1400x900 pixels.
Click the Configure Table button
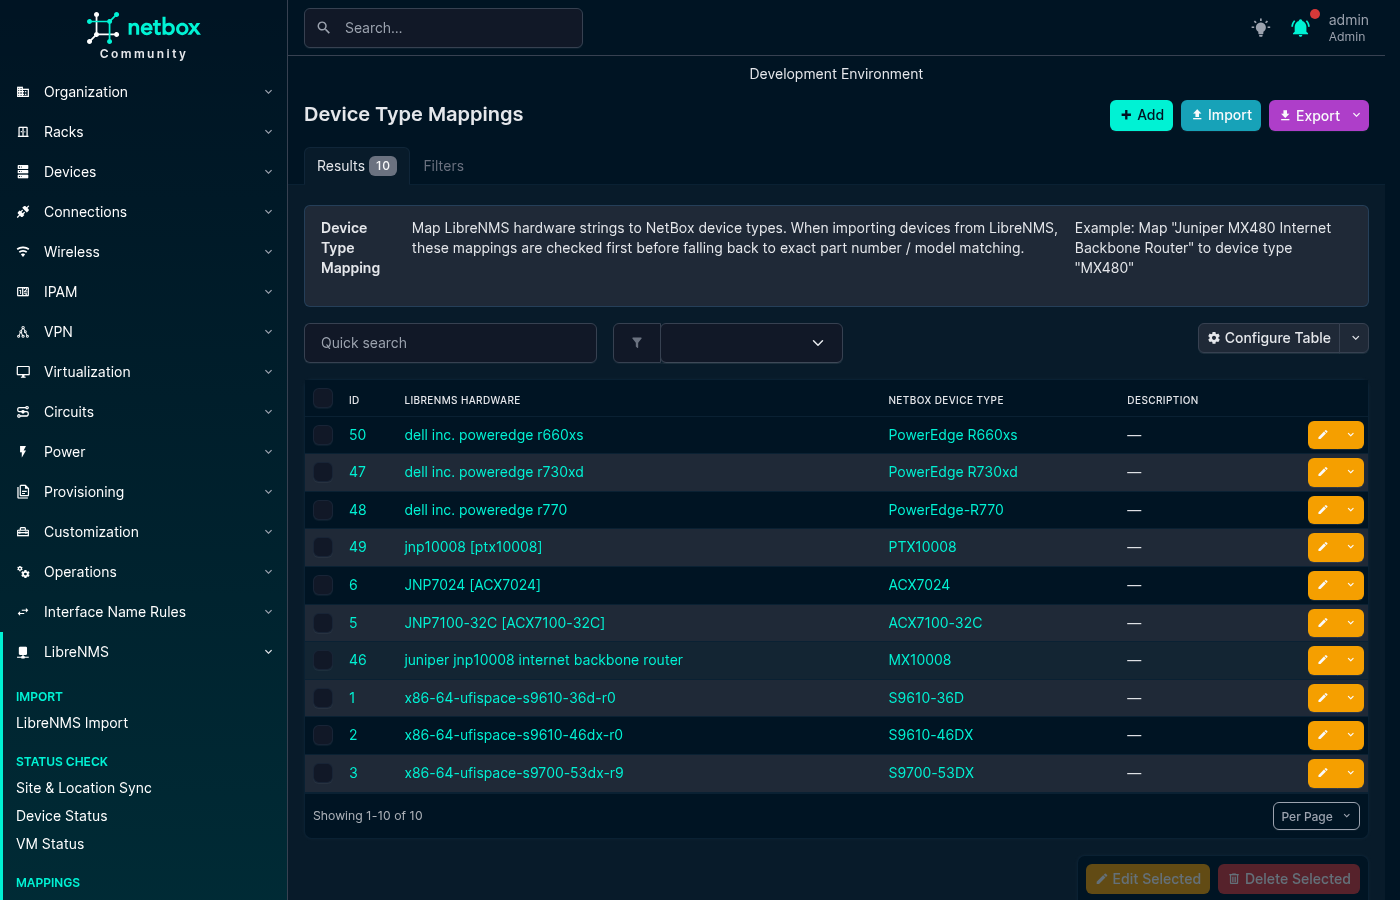point(1269,338)
